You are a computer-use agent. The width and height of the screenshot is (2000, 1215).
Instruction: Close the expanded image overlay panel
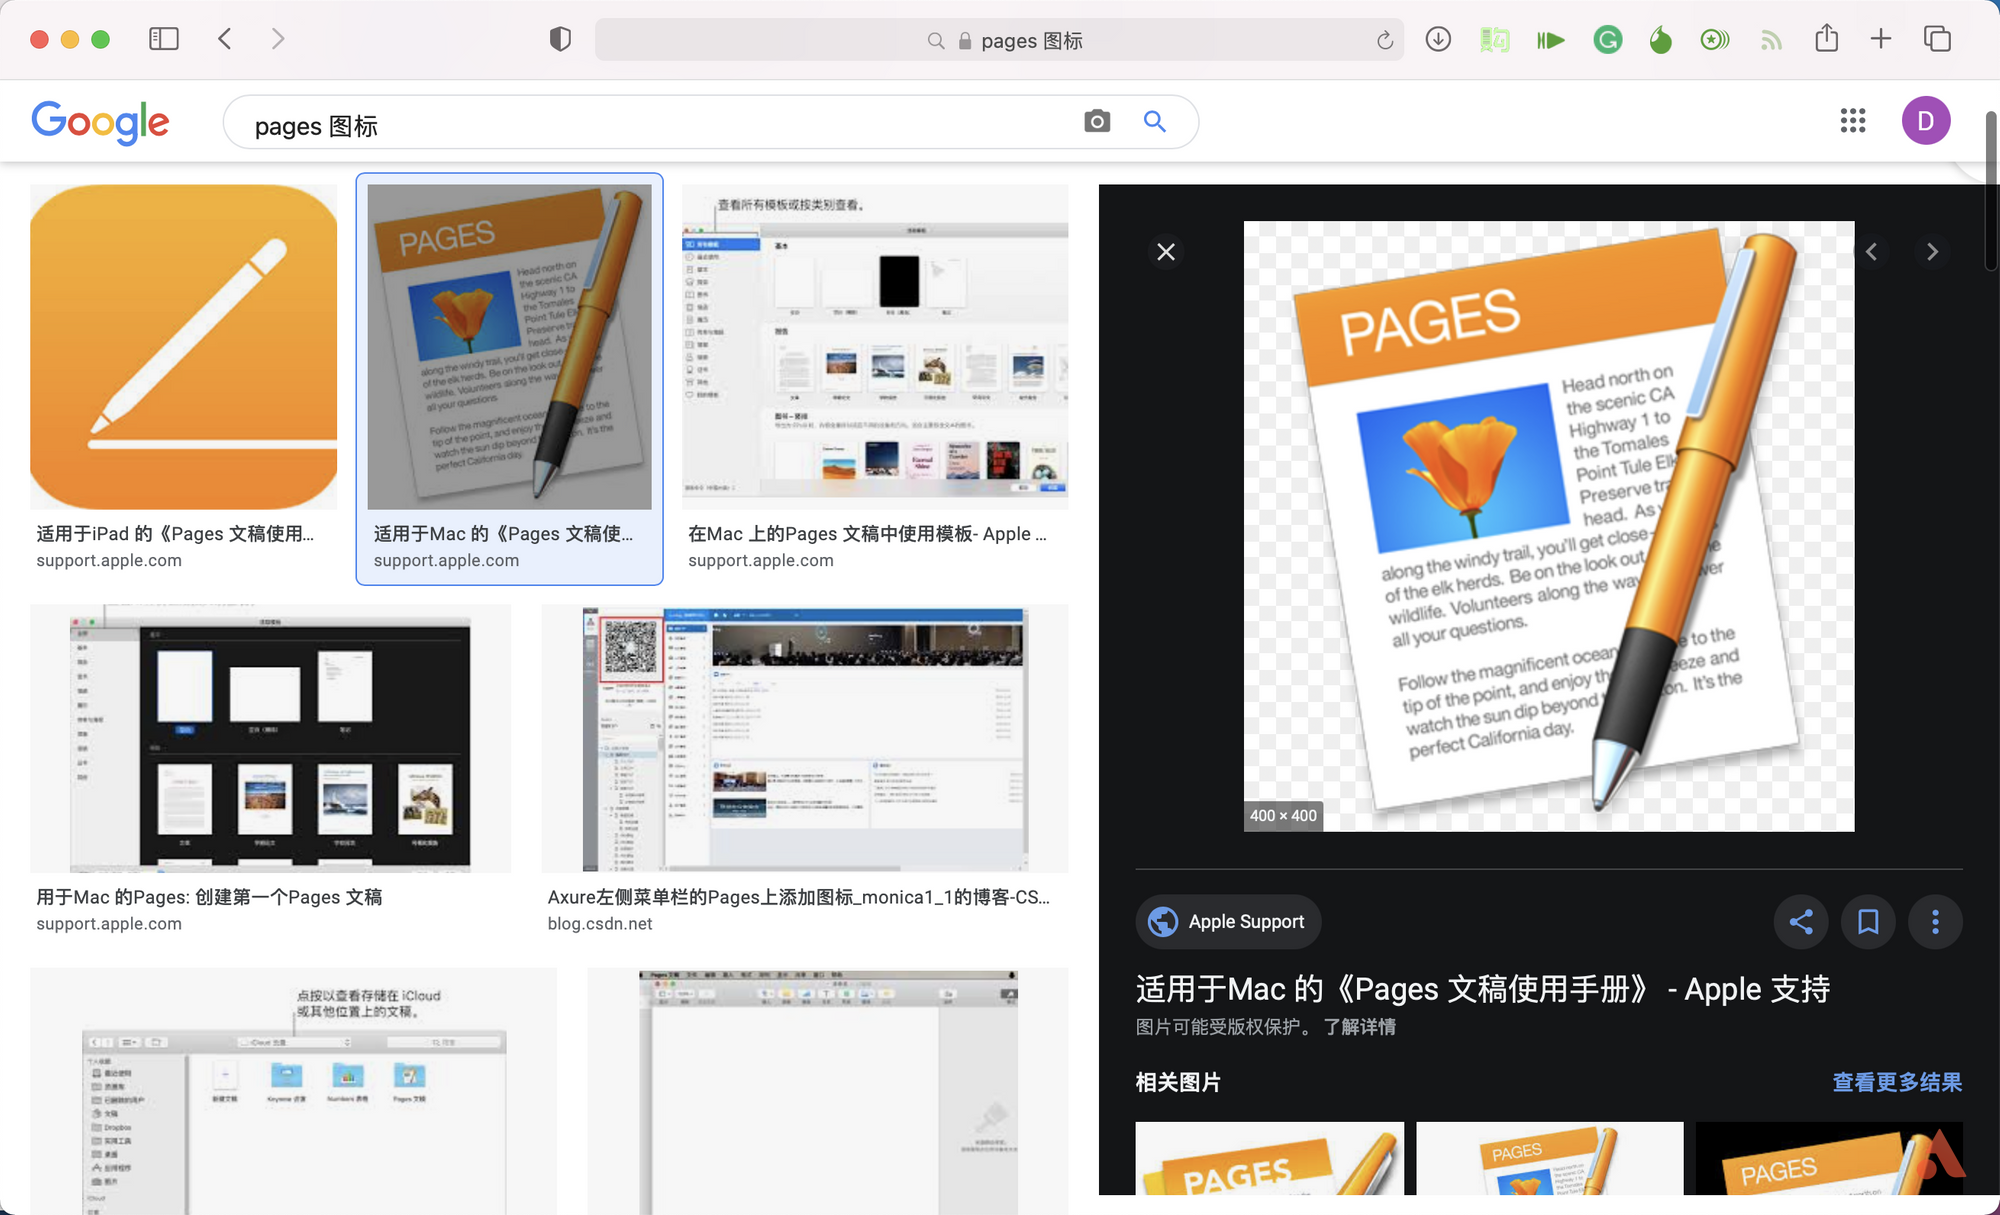coord(1167,252)
